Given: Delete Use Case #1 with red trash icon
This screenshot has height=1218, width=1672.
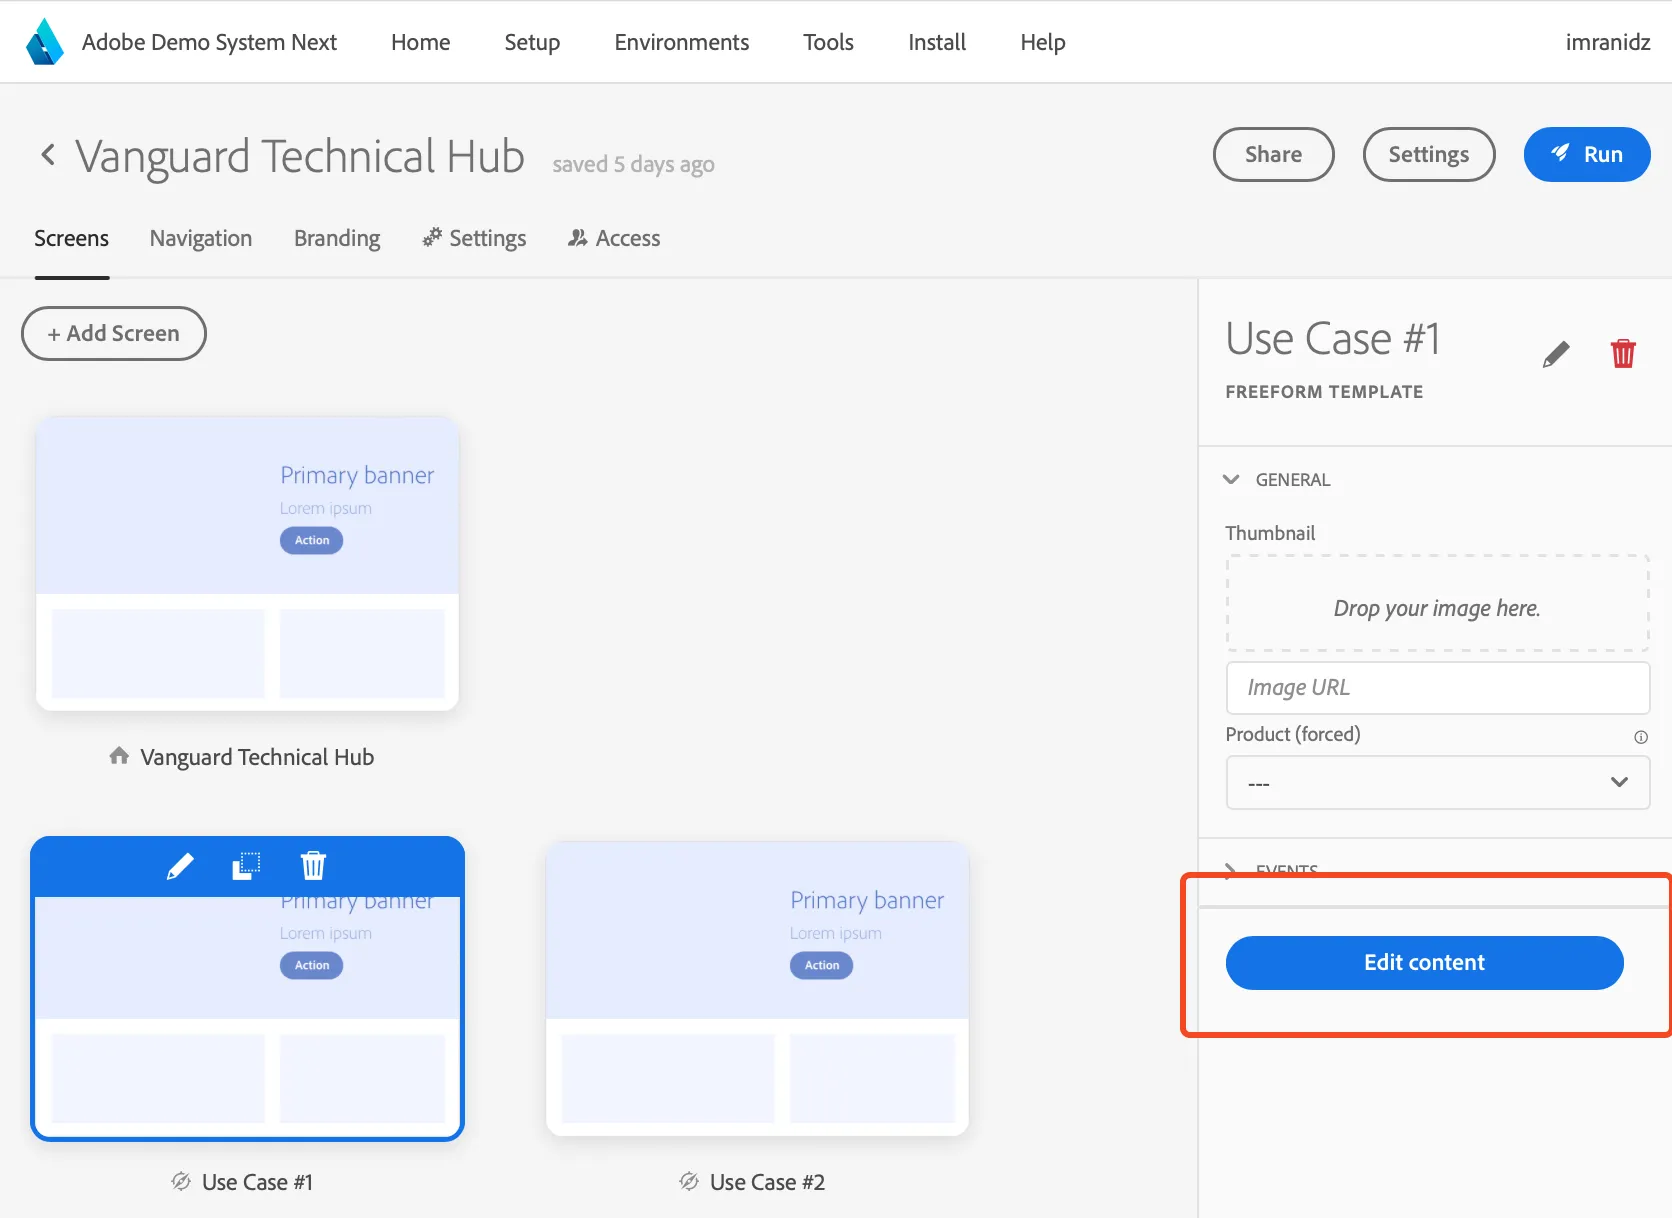Looking at the screenshot, I should pyautogui.click(x=1623, y=353).
